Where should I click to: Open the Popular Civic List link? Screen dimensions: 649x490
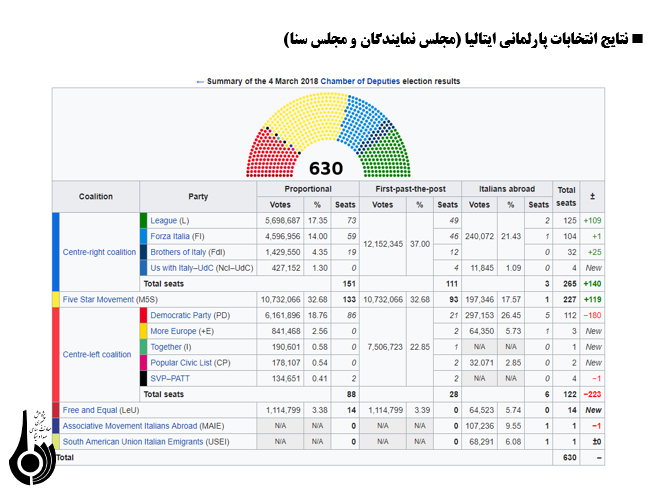coord(181,363)
